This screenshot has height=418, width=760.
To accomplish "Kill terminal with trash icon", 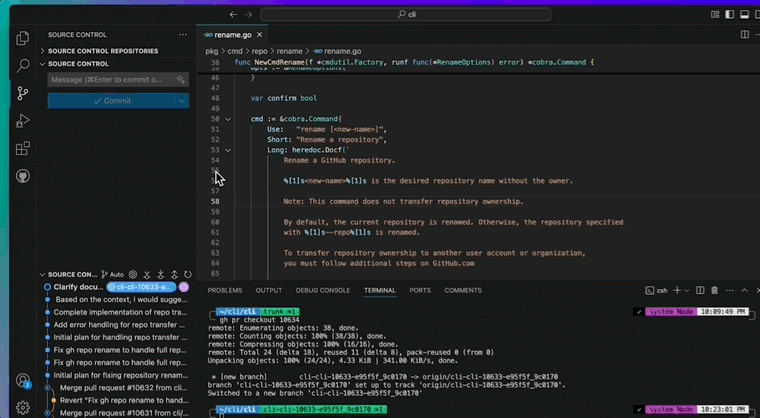I will (714, 290).
